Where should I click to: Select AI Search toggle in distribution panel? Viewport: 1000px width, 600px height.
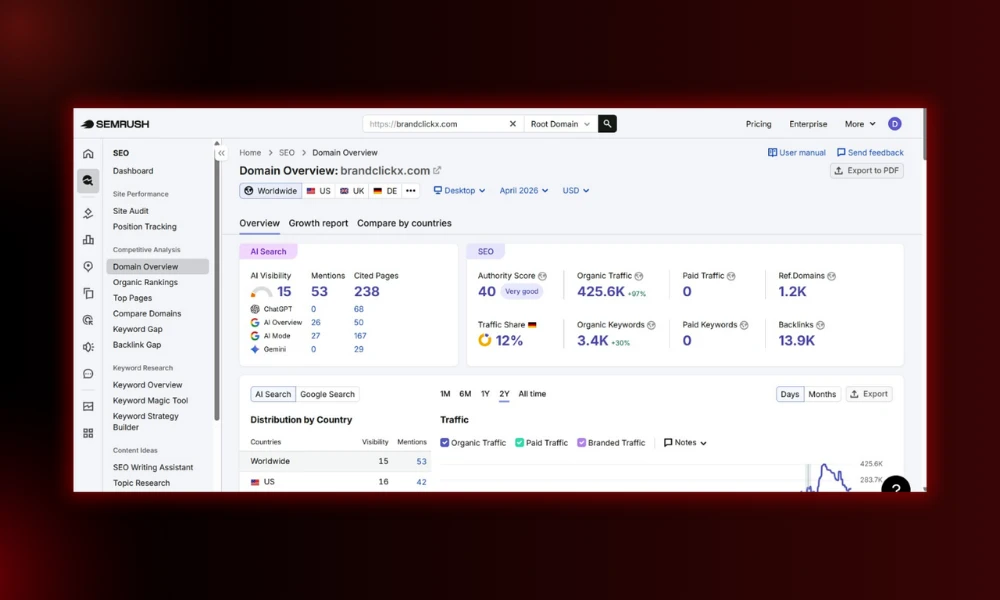[273, 394]
